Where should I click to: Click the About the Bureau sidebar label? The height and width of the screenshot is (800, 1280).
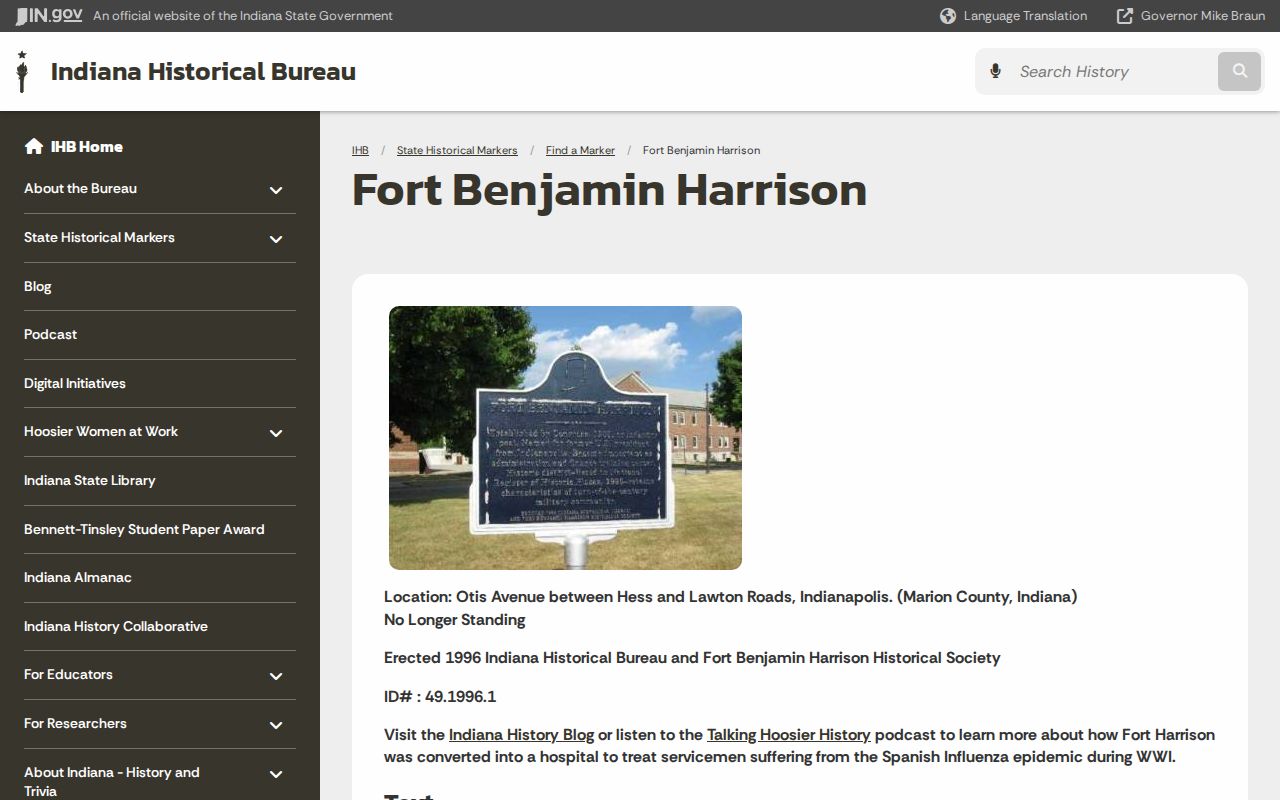click(x=80, y=188)
